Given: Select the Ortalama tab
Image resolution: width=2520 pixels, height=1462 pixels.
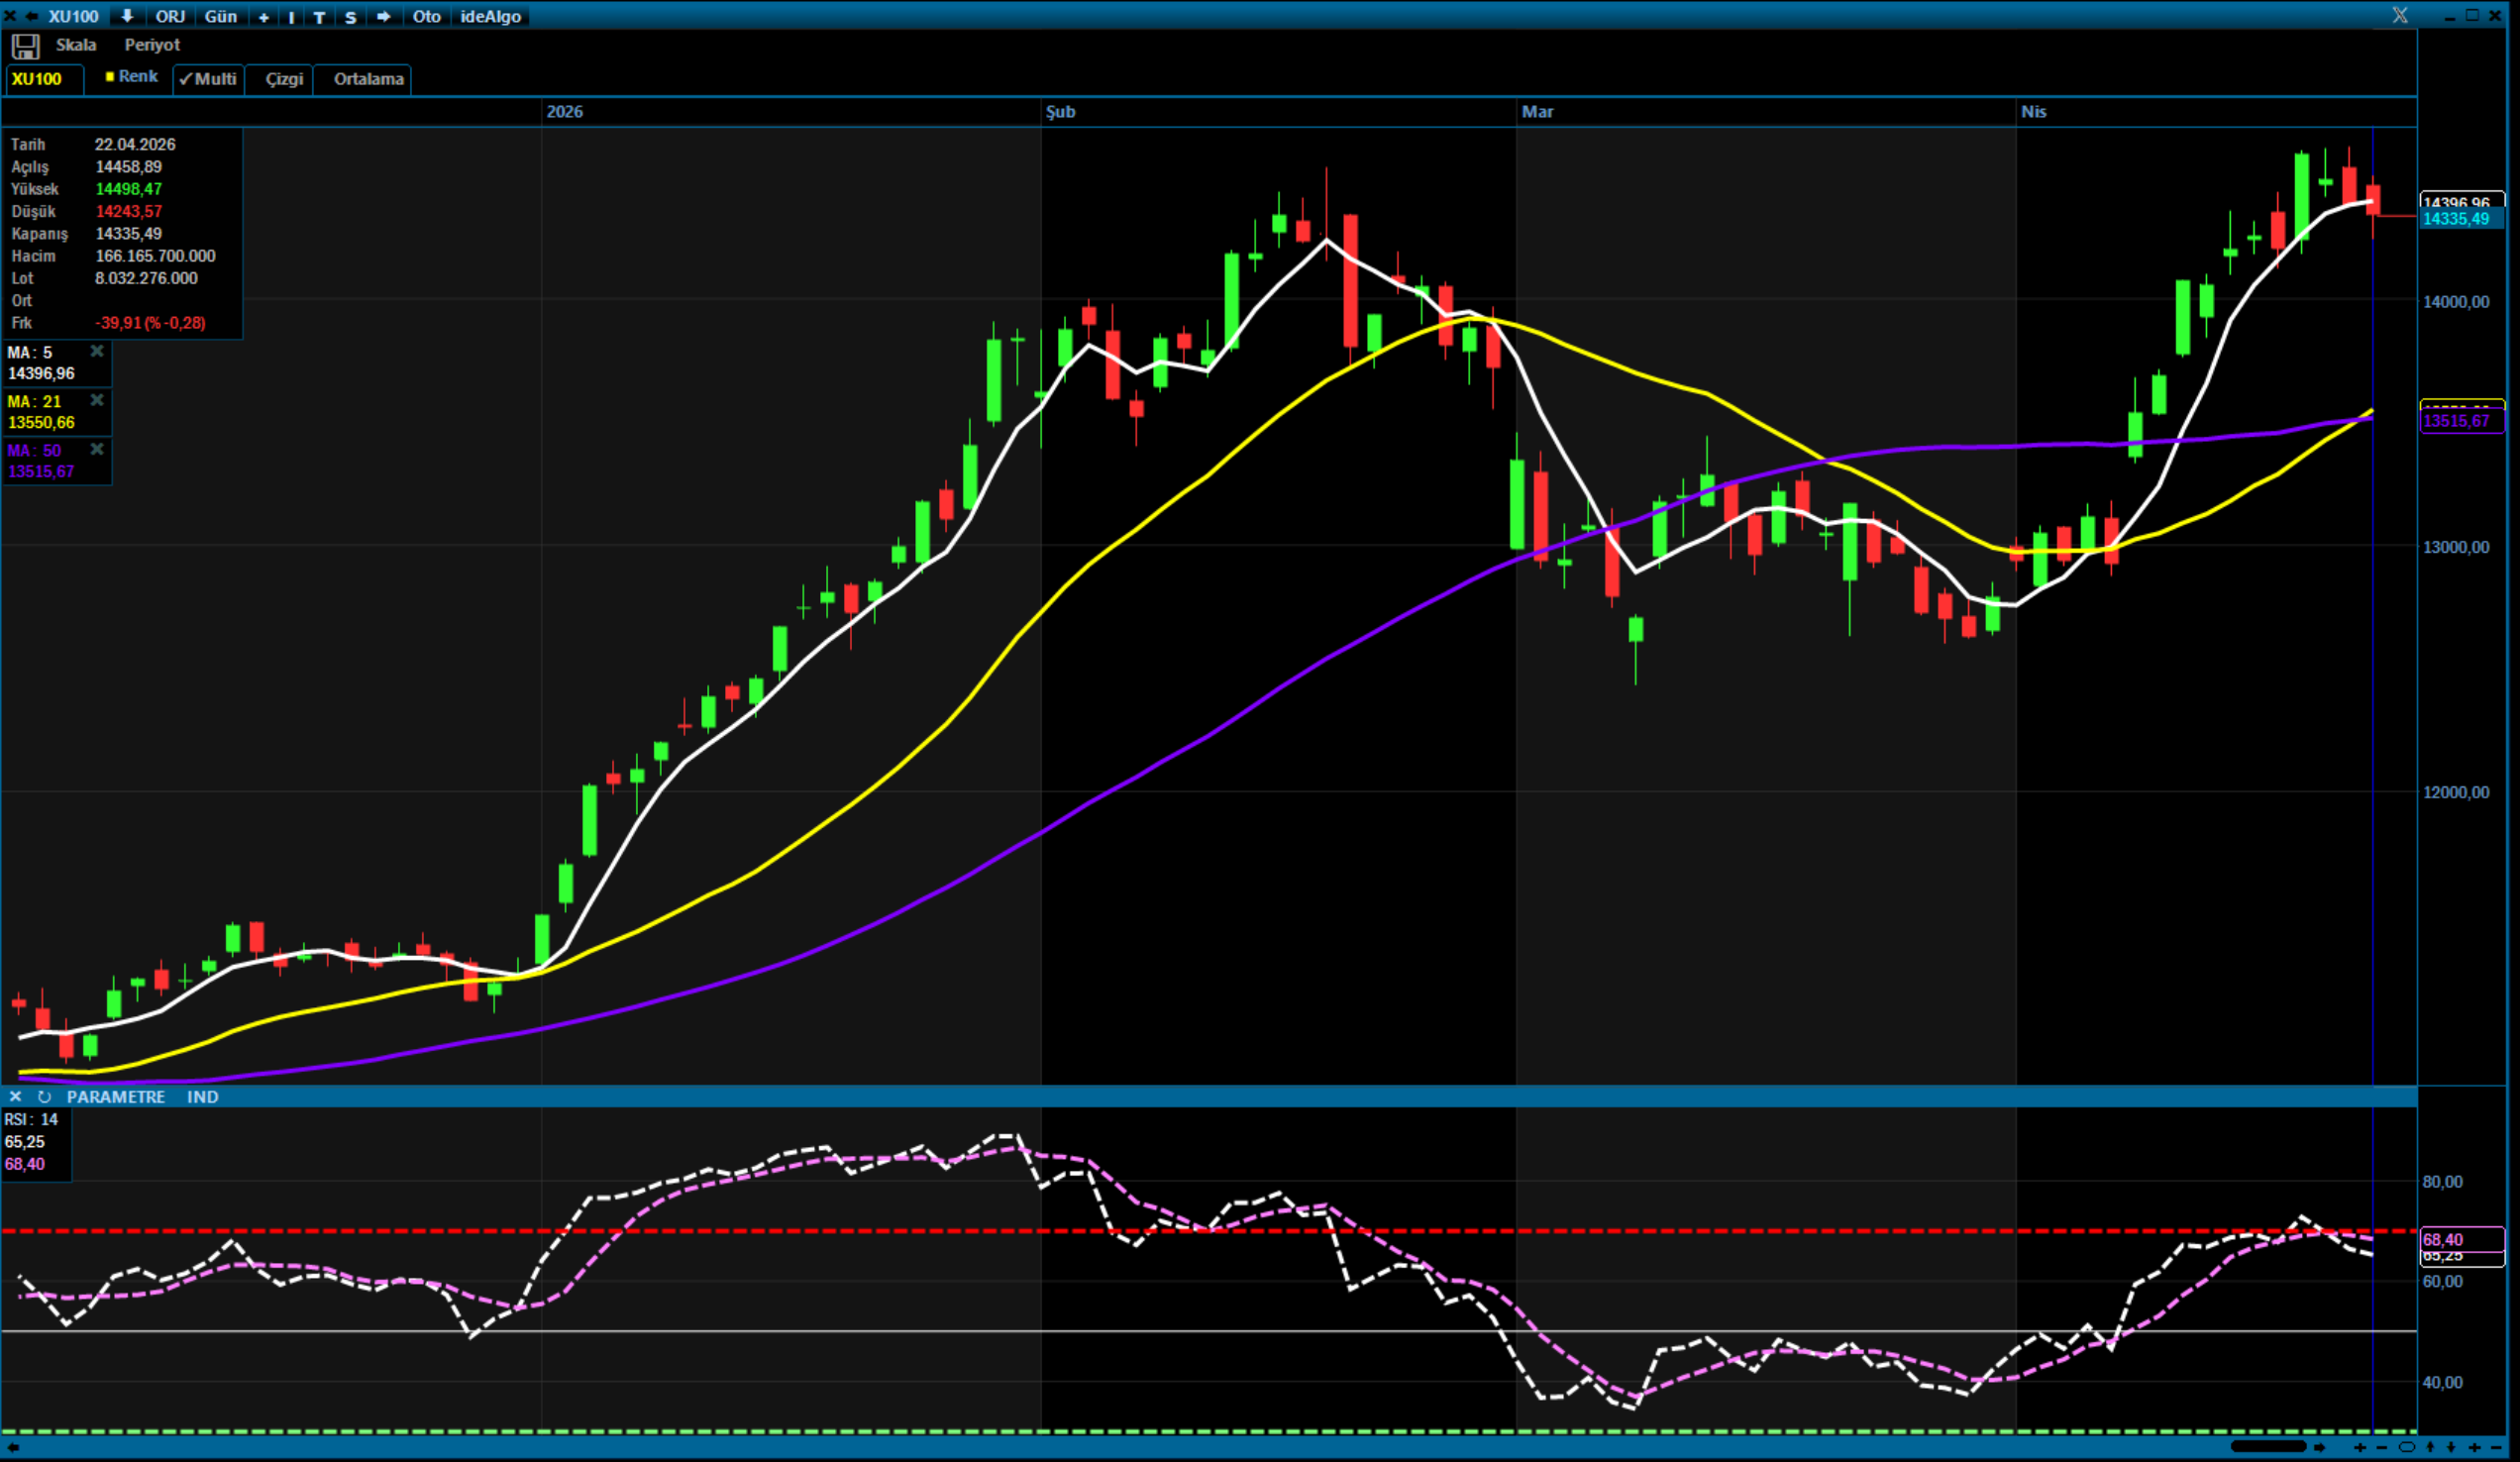Looking at the screenshot, I should 368,79.
